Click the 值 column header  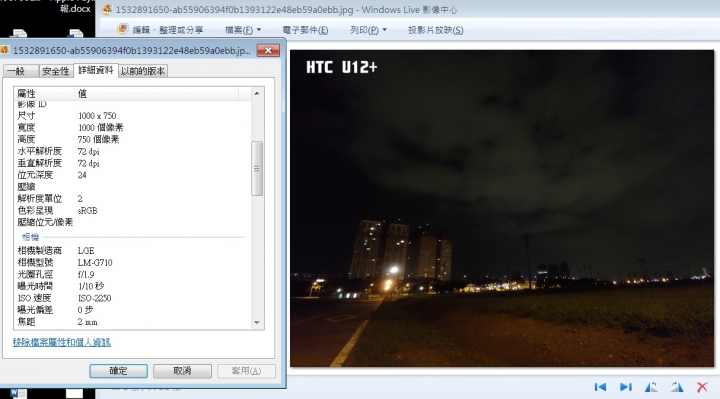click(156, 94)
